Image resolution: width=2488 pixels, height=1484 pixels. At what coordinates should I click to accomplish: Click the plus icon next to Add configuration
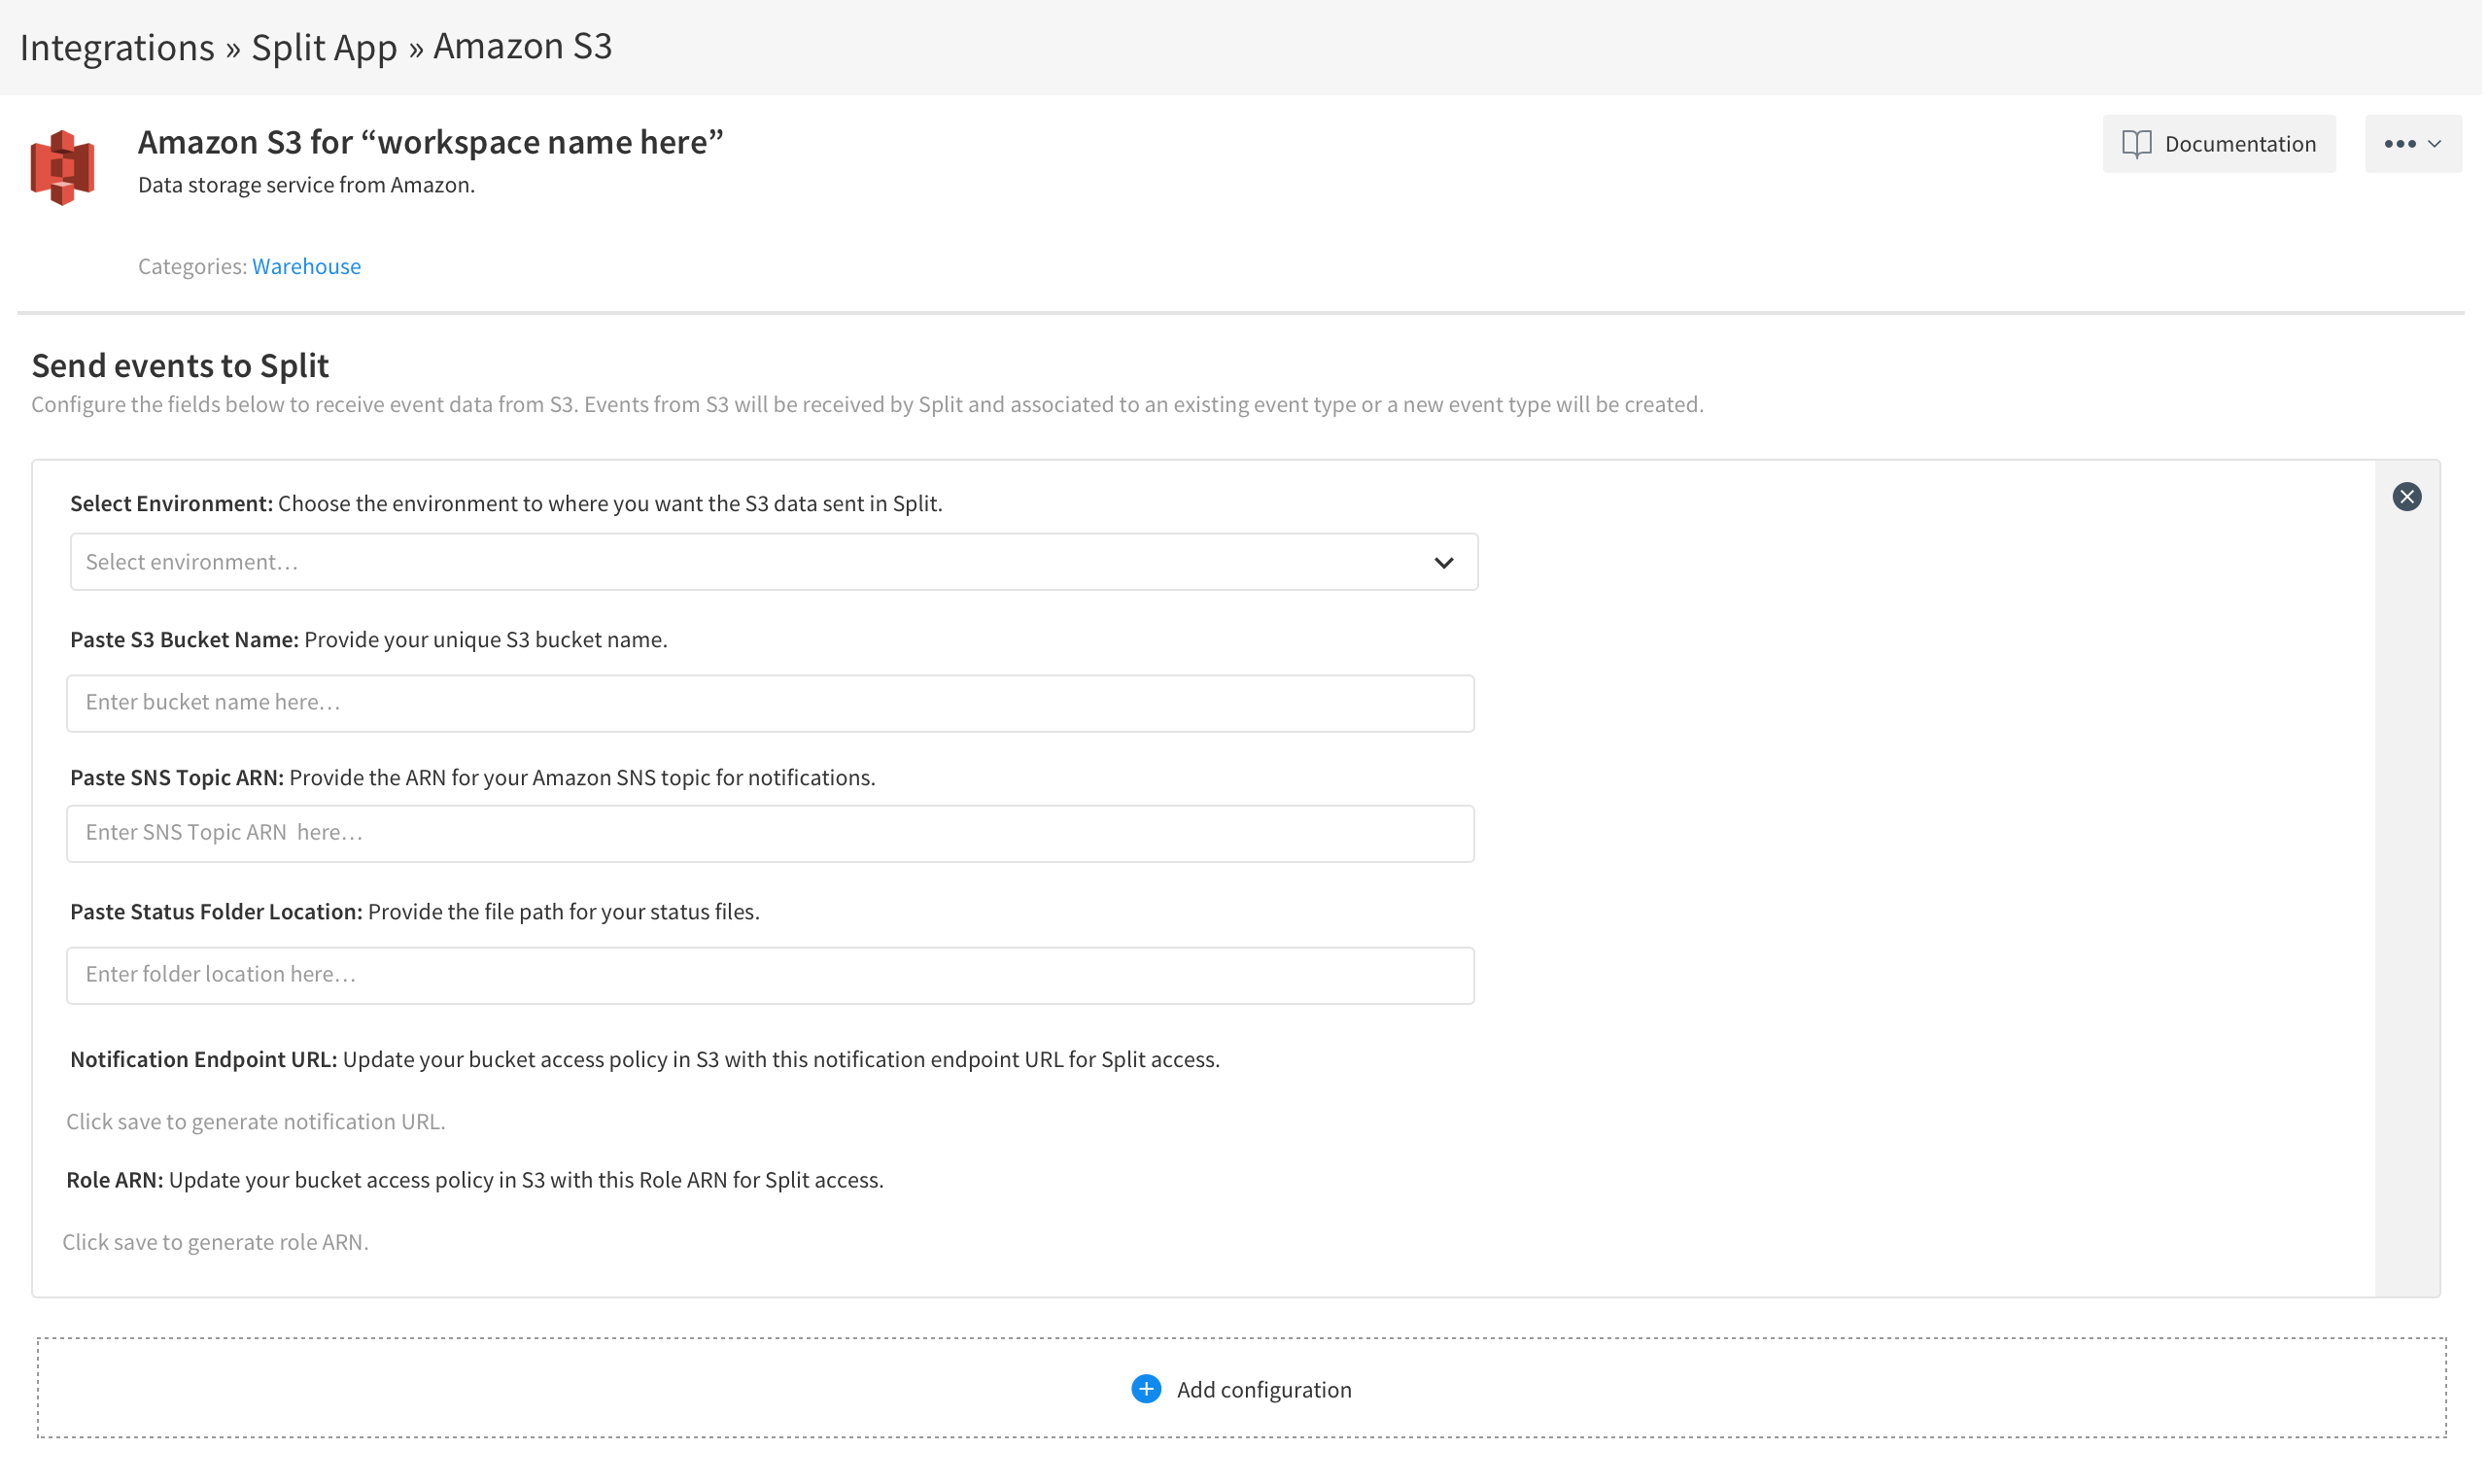pyautogui.click(x=1145, y=1389)
